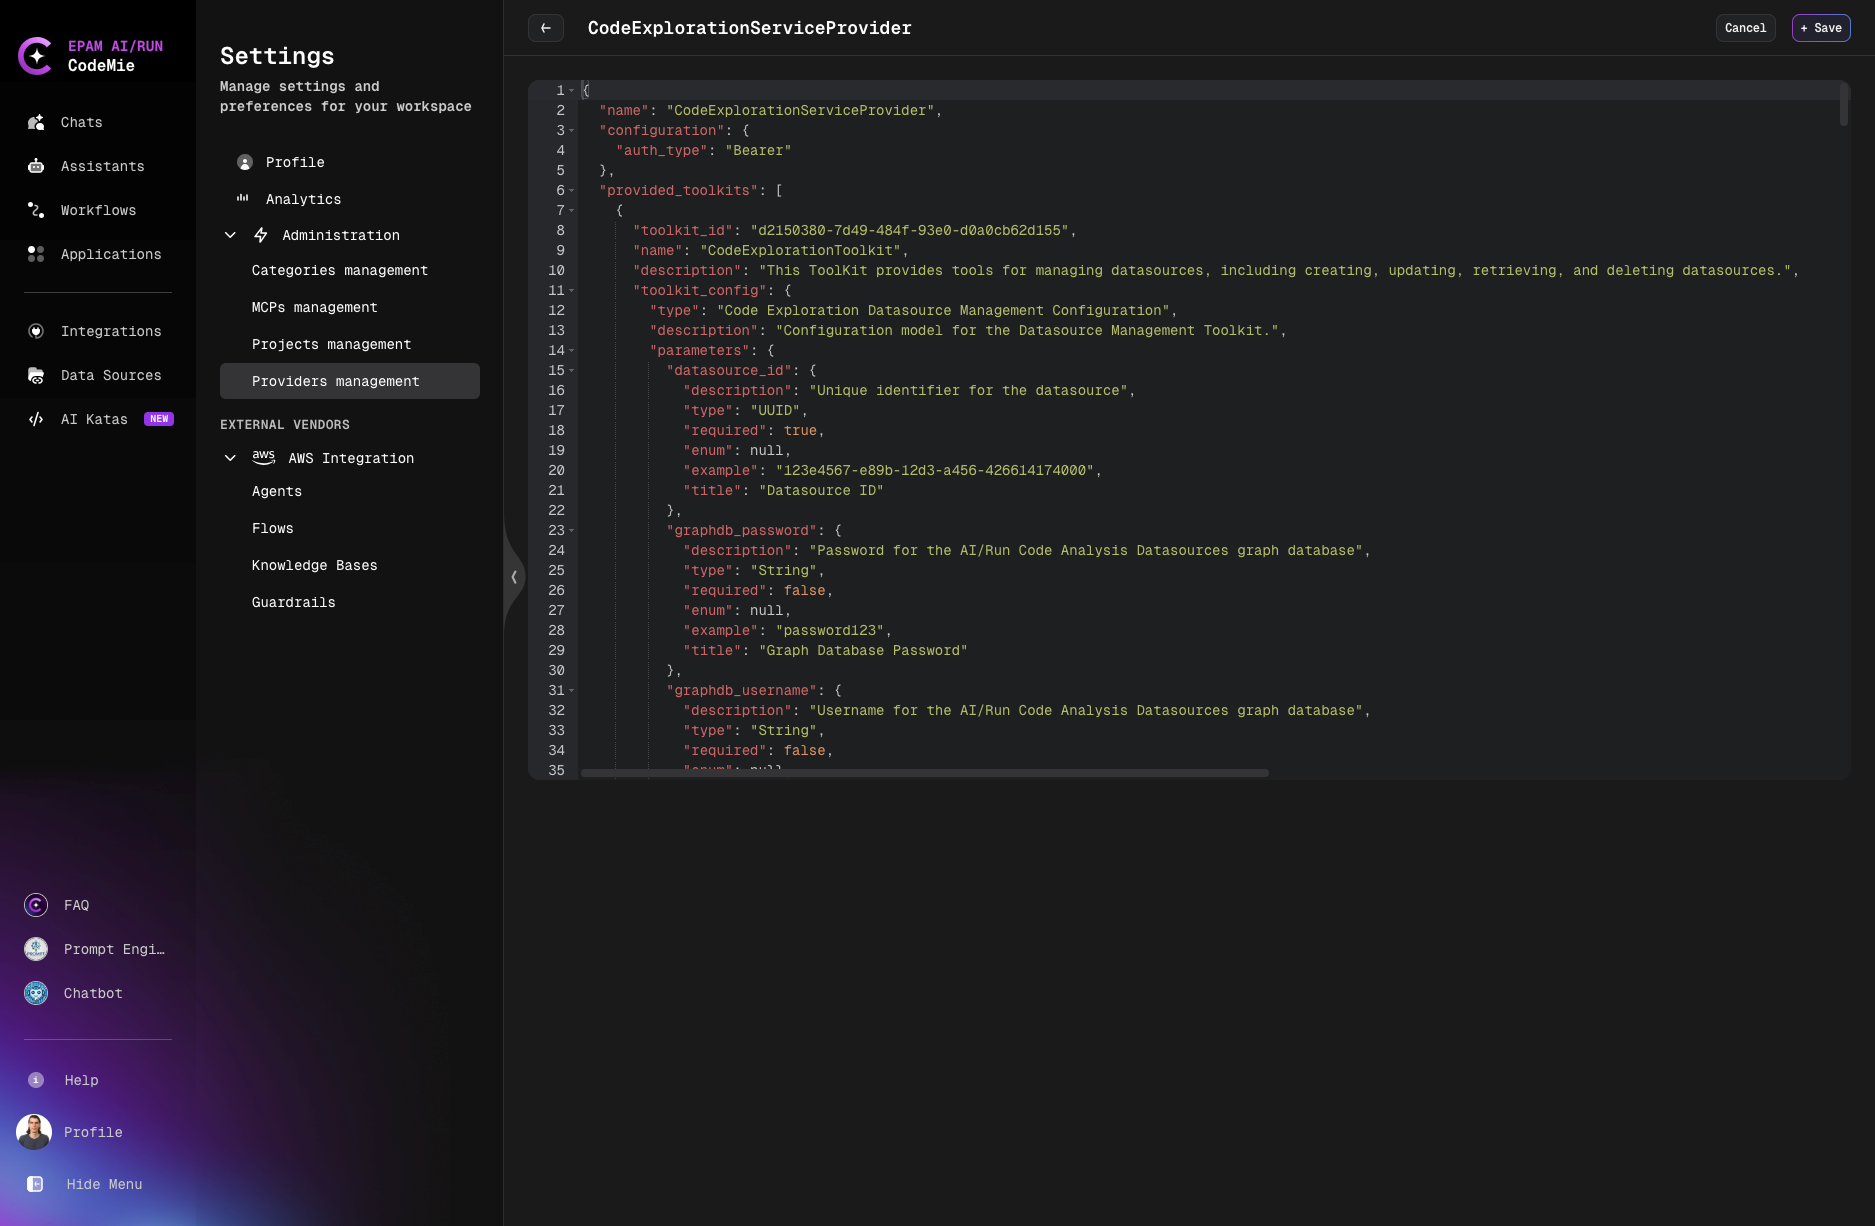Open the Integrations section

tap(110, 331)
